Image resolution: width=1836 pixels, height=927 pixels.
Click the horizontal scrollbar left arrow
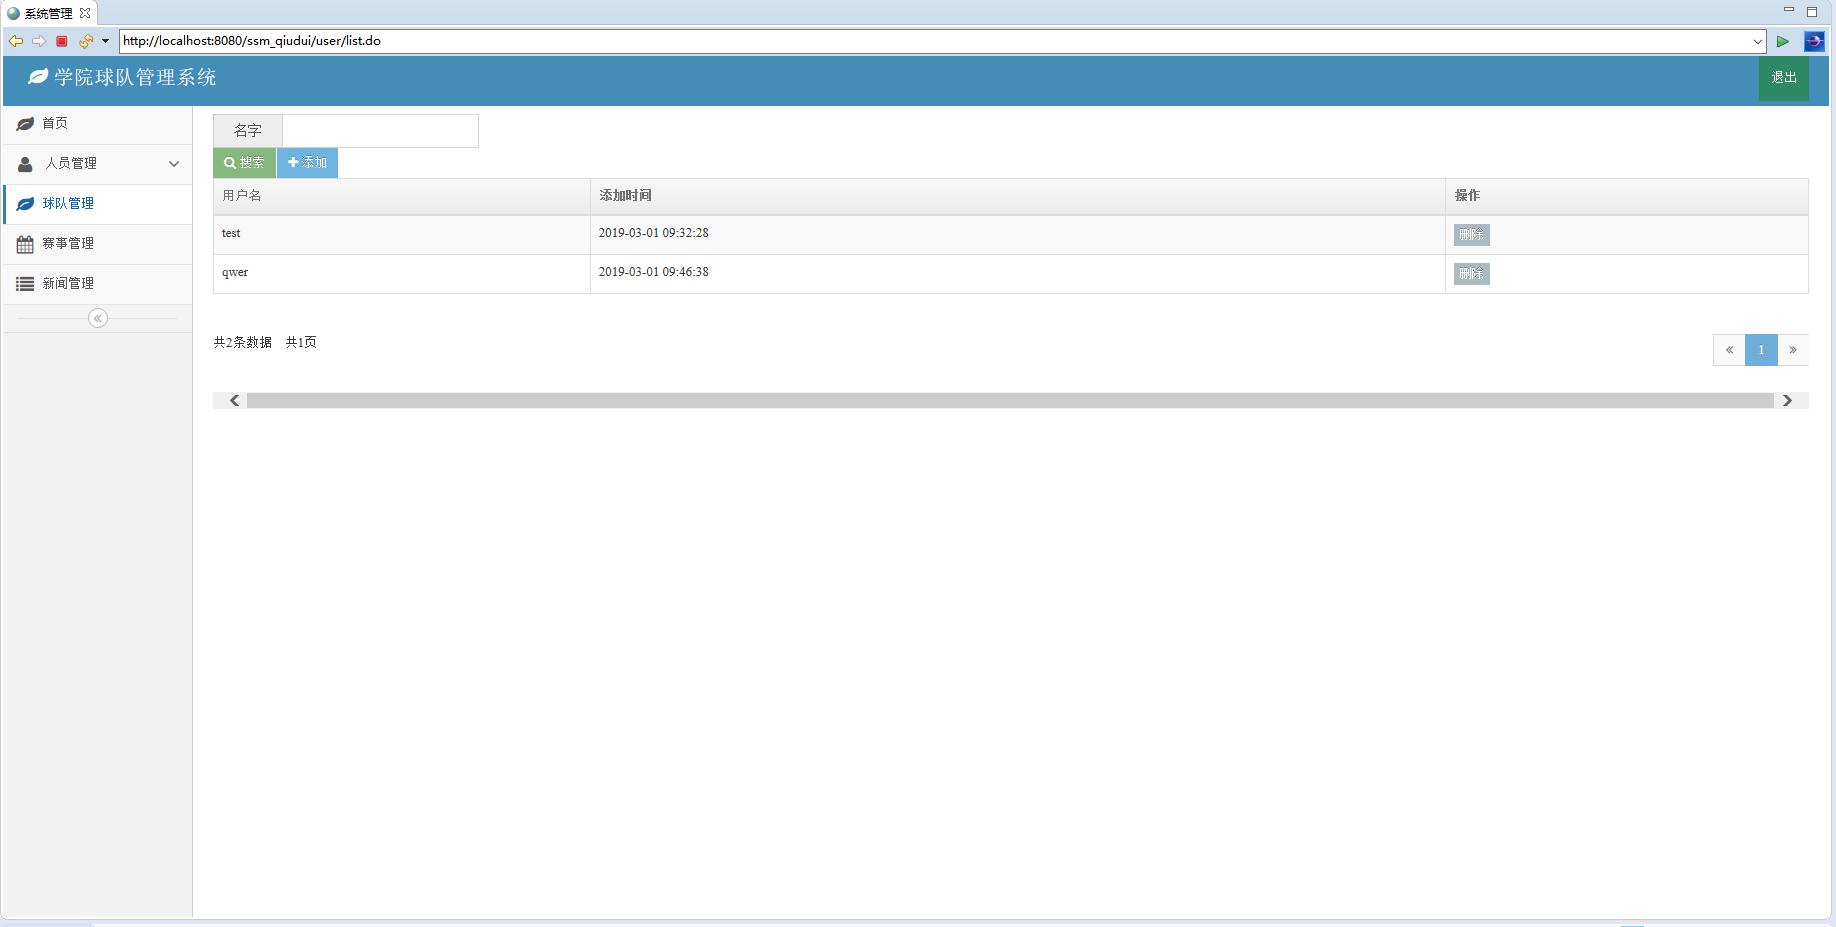pyautogui.click(x=234, y=401)
